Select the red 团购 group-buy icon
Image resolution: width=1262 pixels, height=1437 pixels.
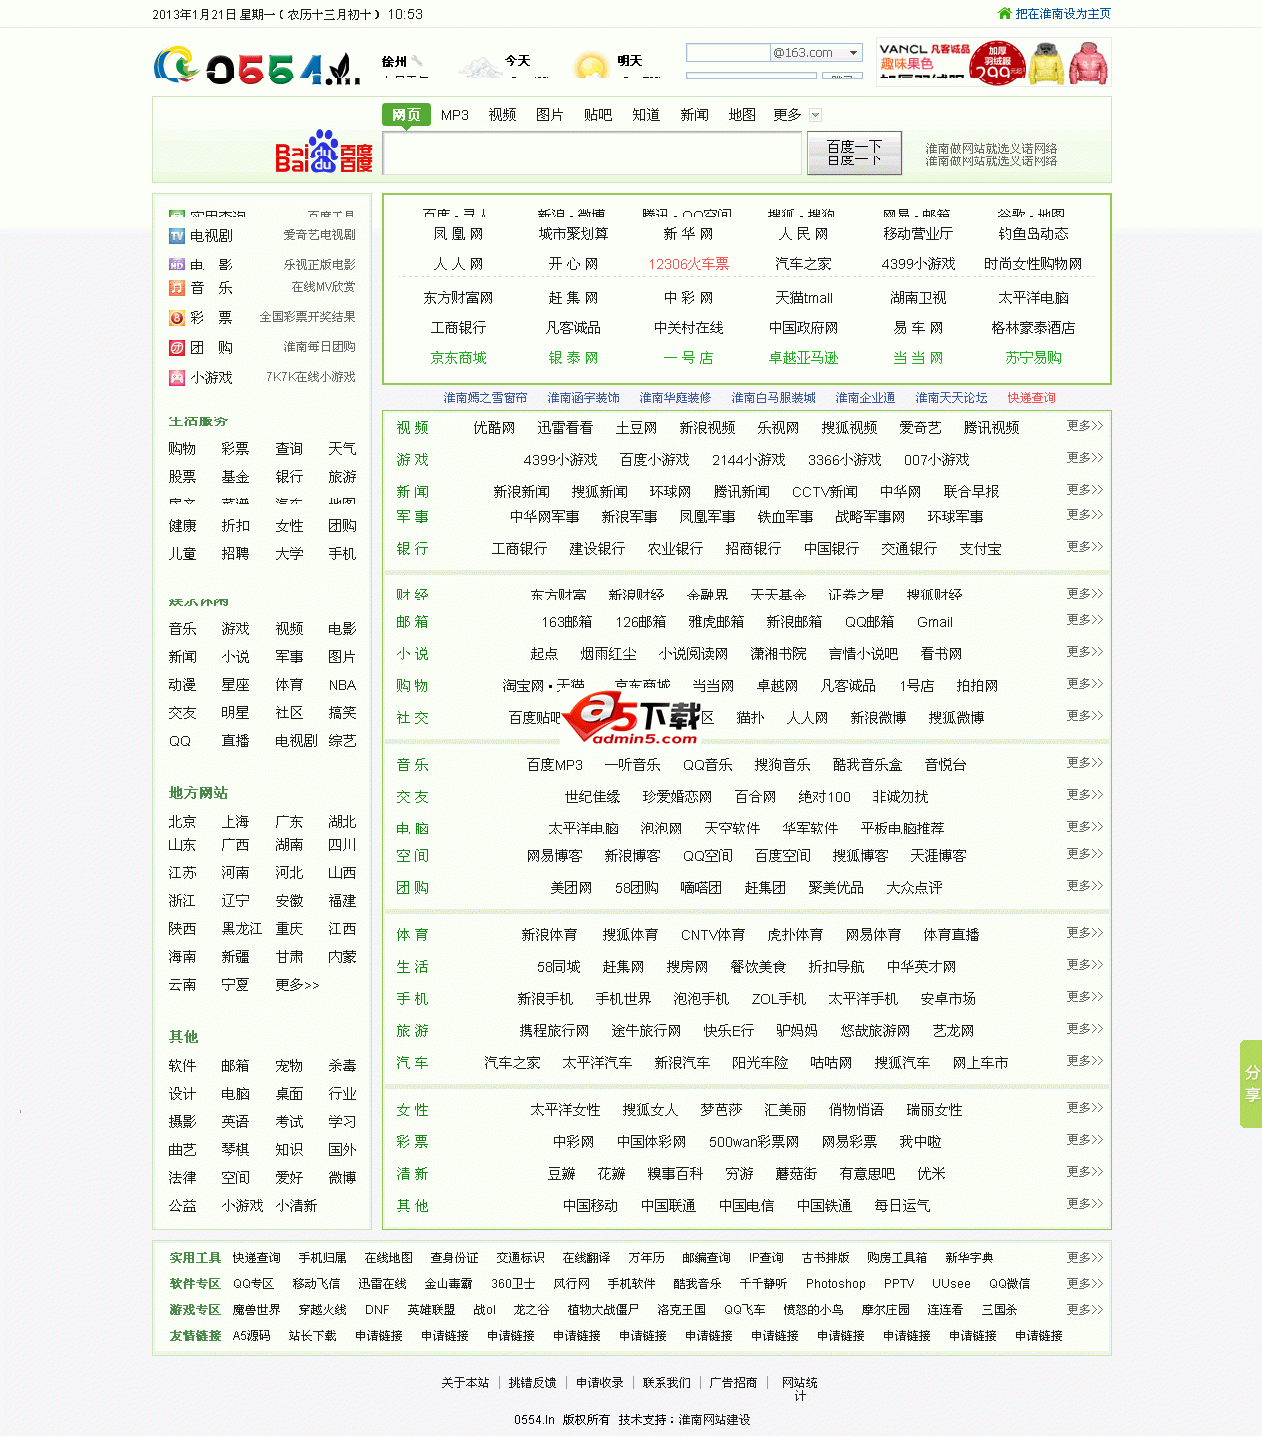pos(176,348)
